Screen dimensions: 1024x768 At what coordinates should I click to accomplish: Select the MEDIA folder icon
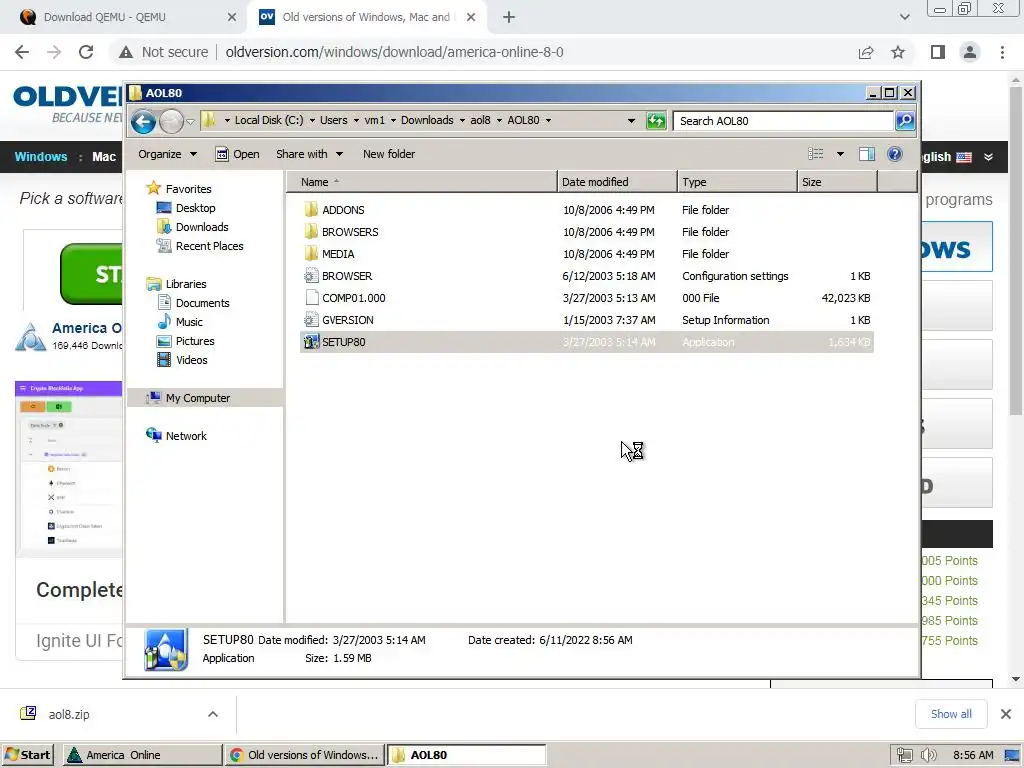311,254
